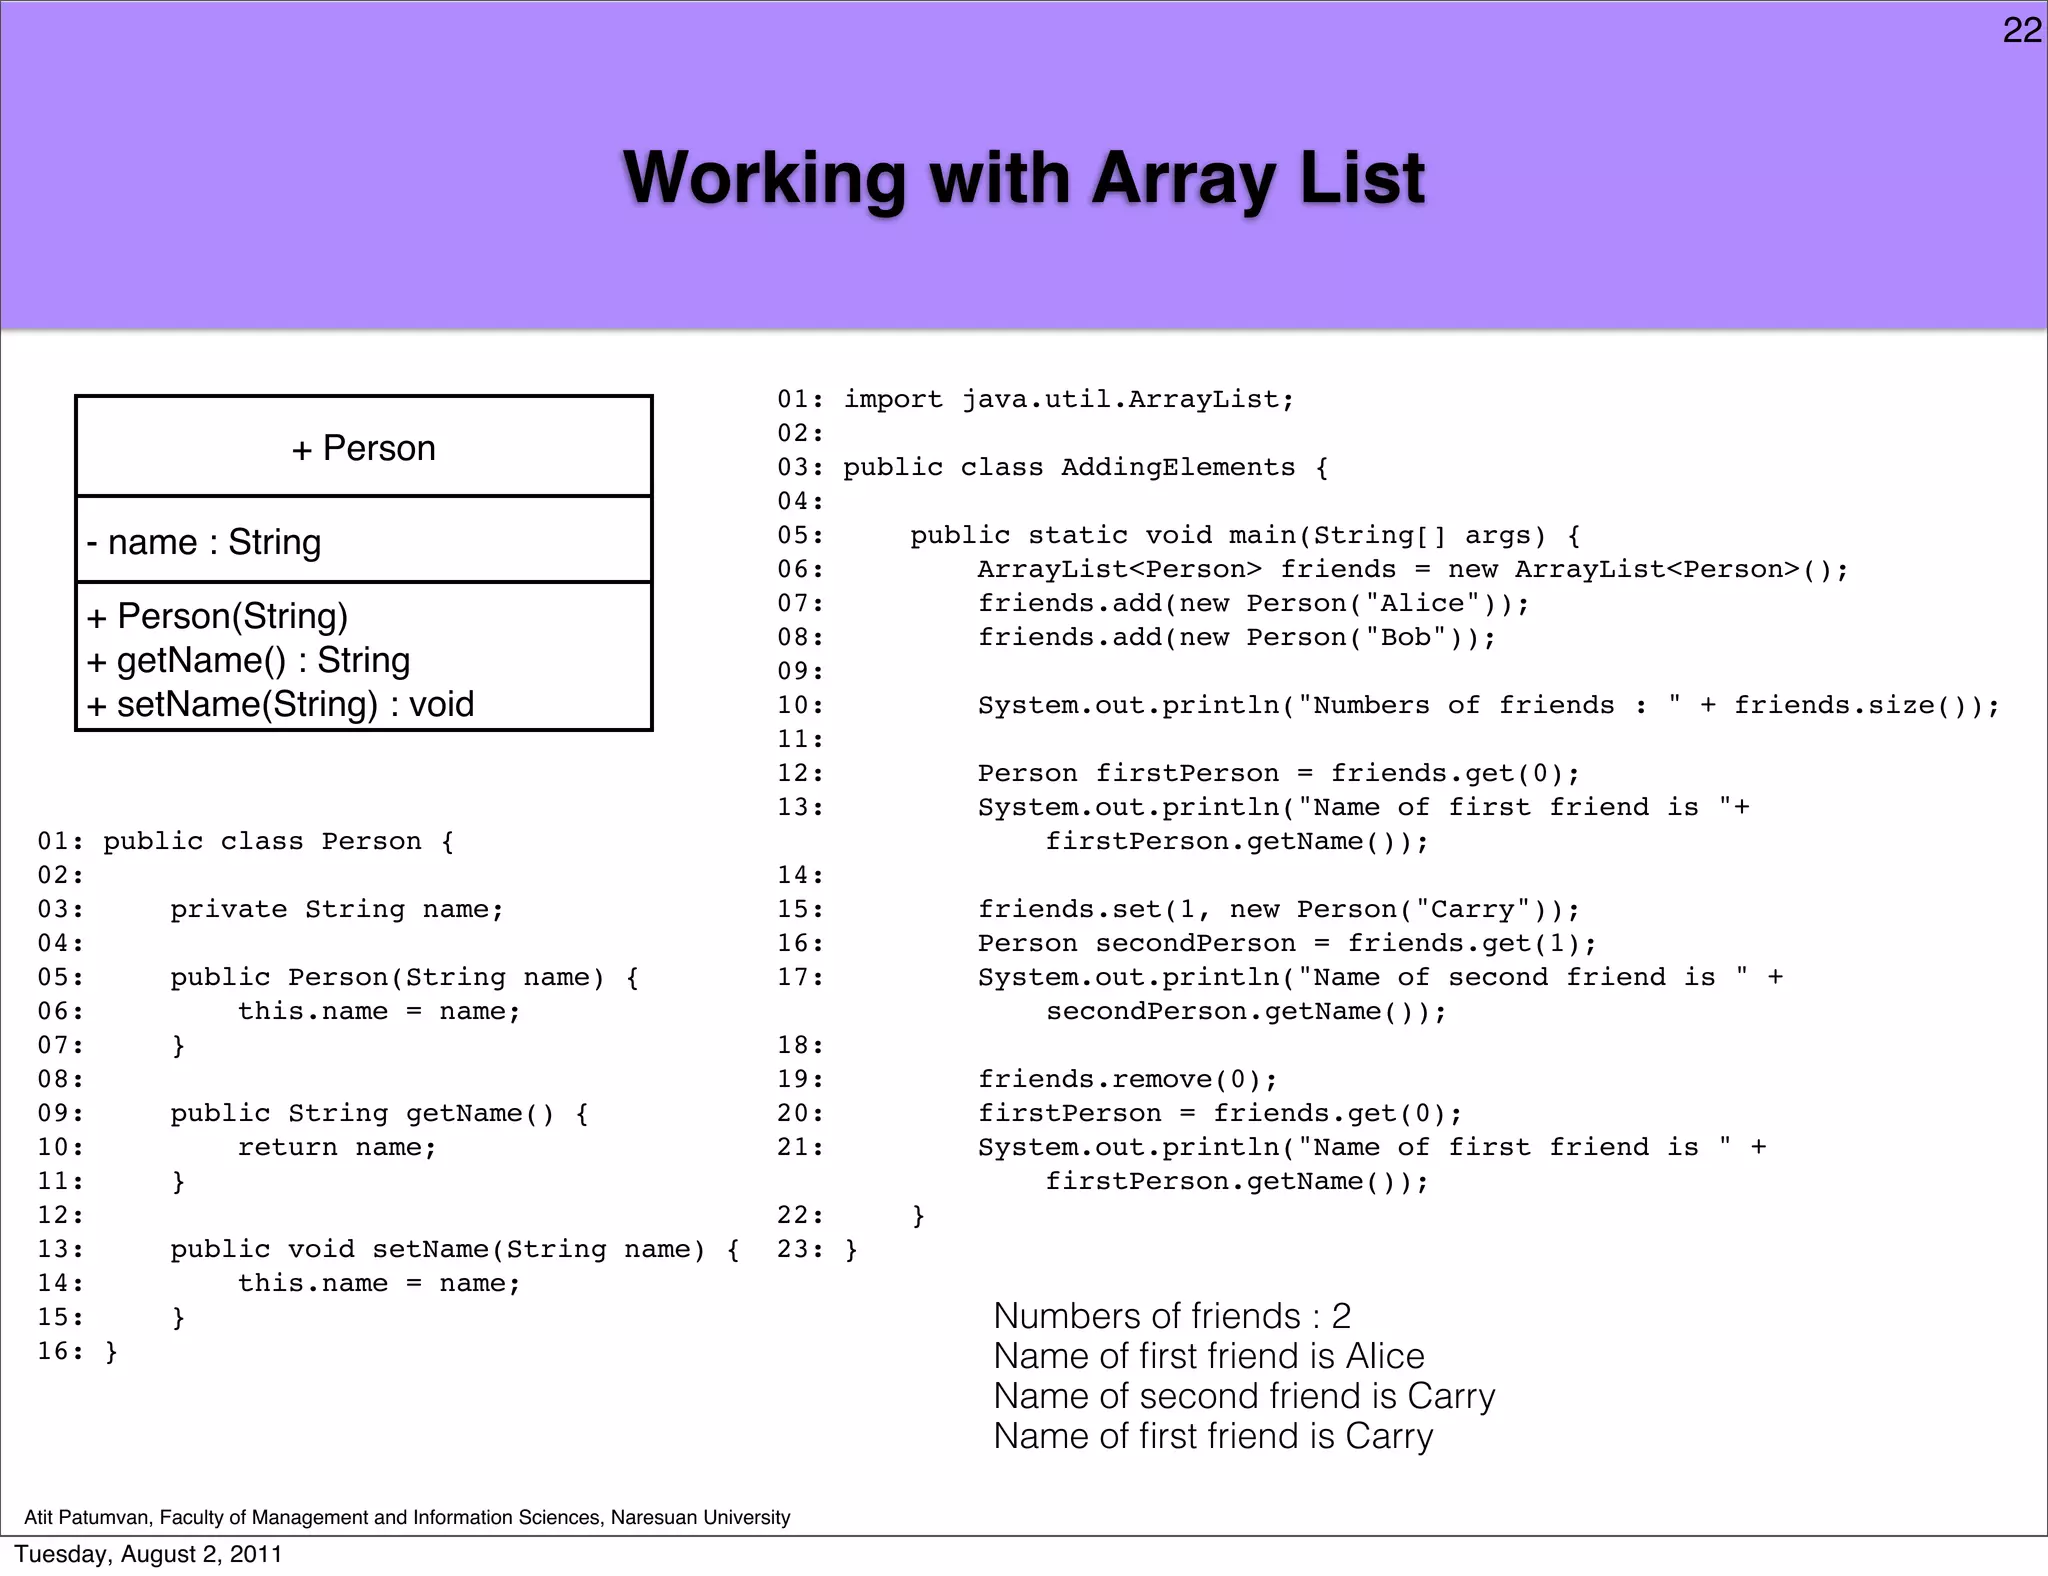The width and height of the screenshot is (2048, 1576).
Task: Click the "secondPerson.getName());" continuation line
Action: pyautogui.click(x=1246, y=1012)
